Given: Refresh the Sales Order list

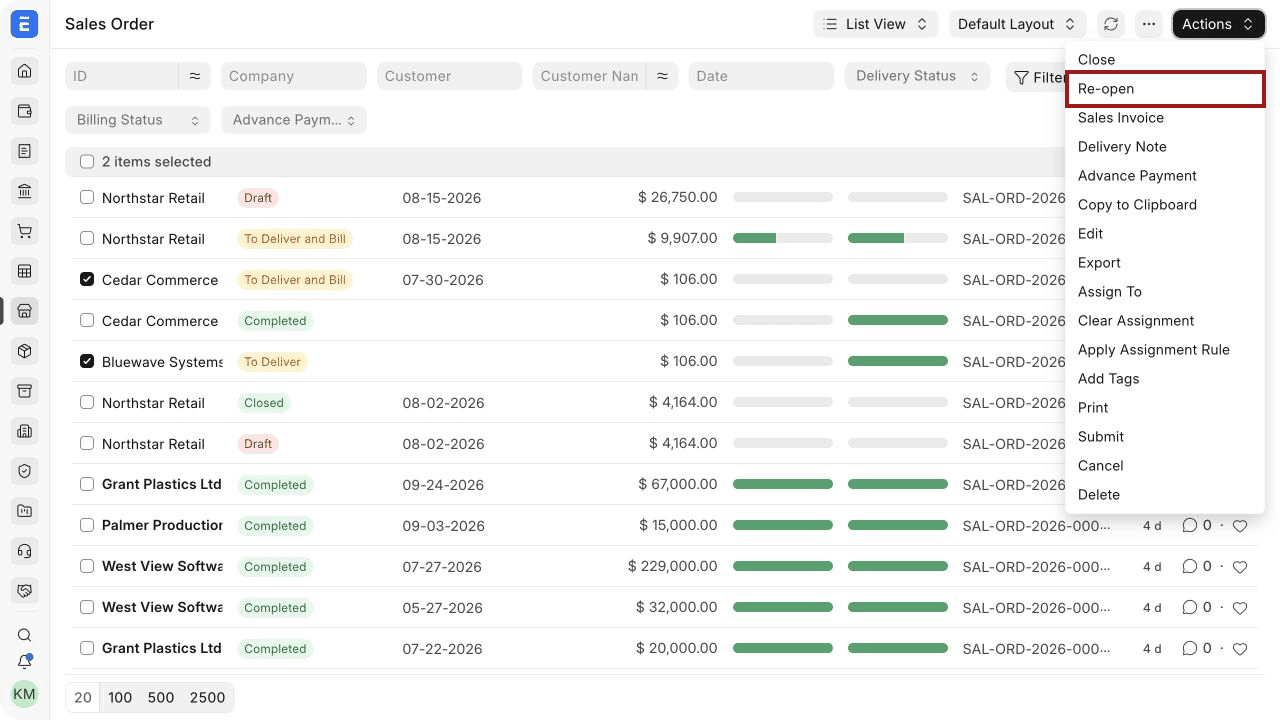Looking at the screenshot, I should [1110, 24].
